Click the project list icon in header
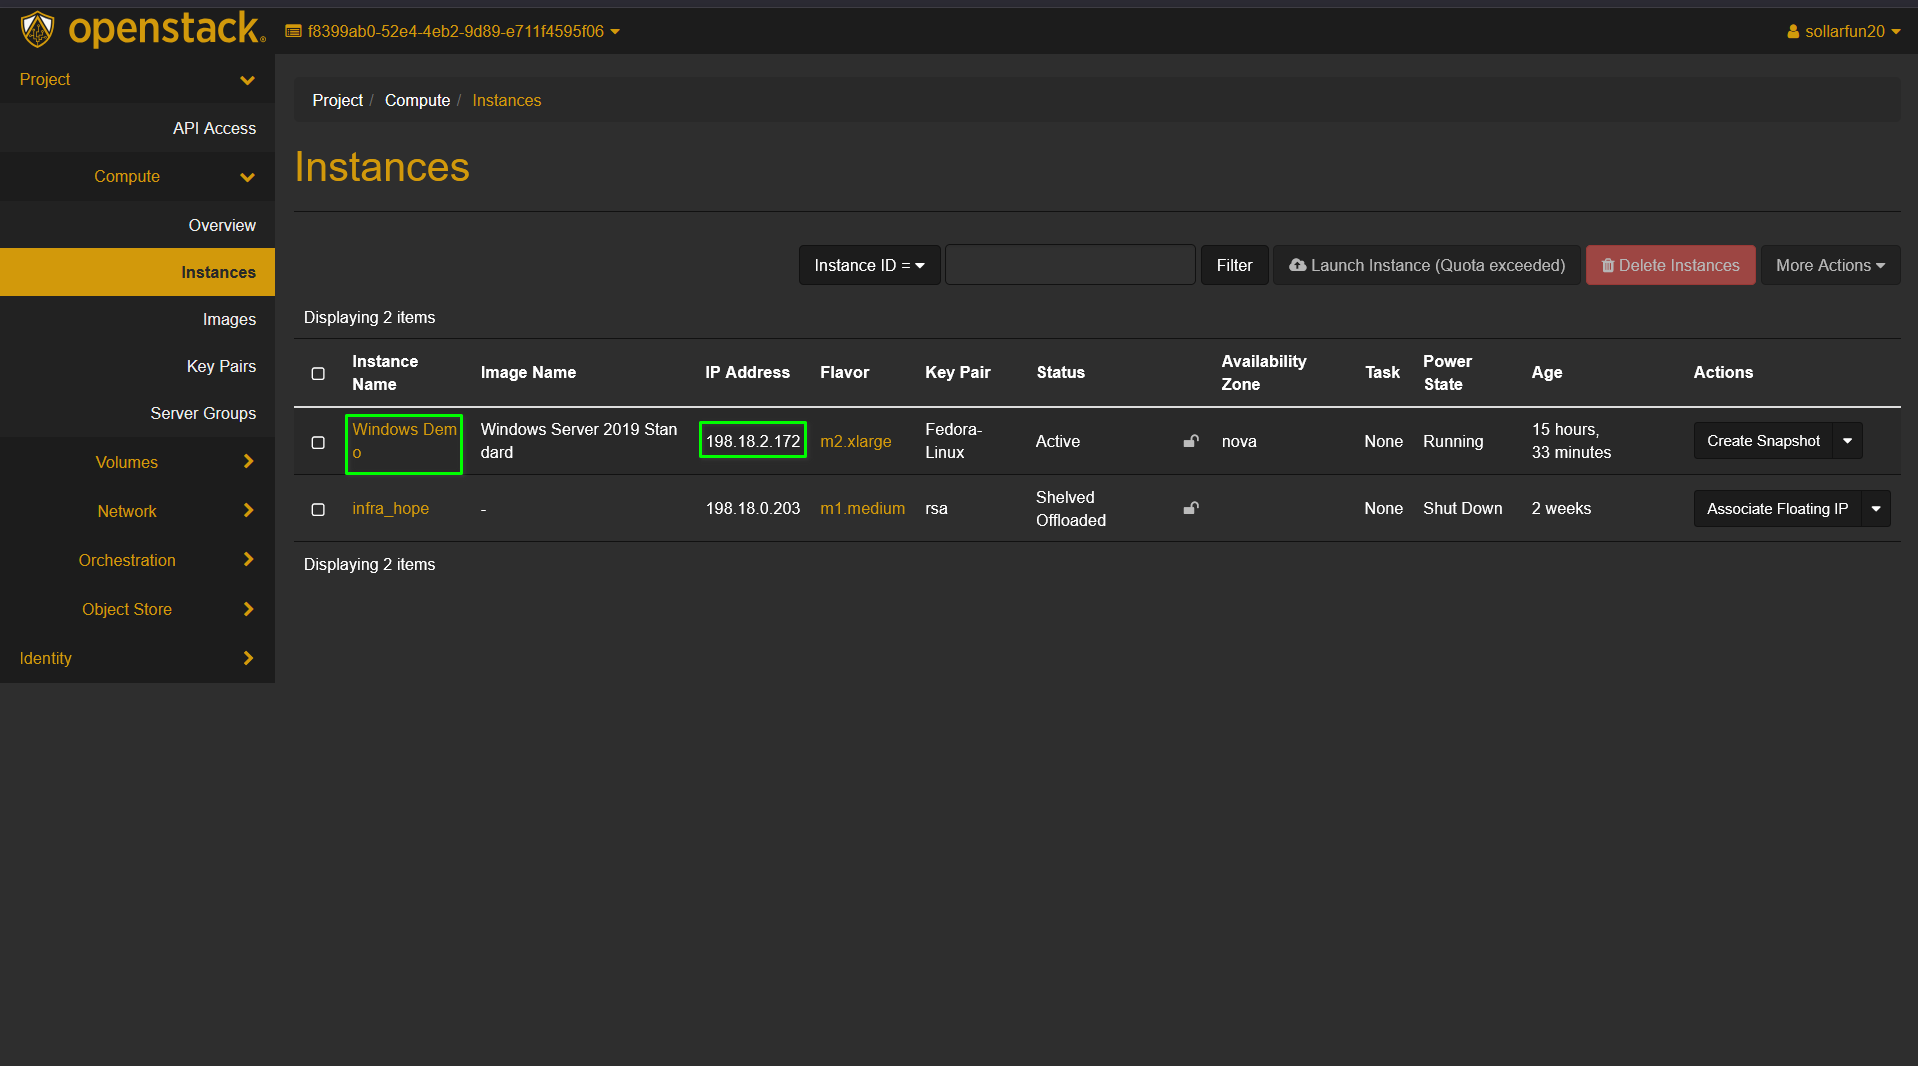The width and height of the screenshot is (1918, 1066). pyautogui.click(x=293, y=32)
